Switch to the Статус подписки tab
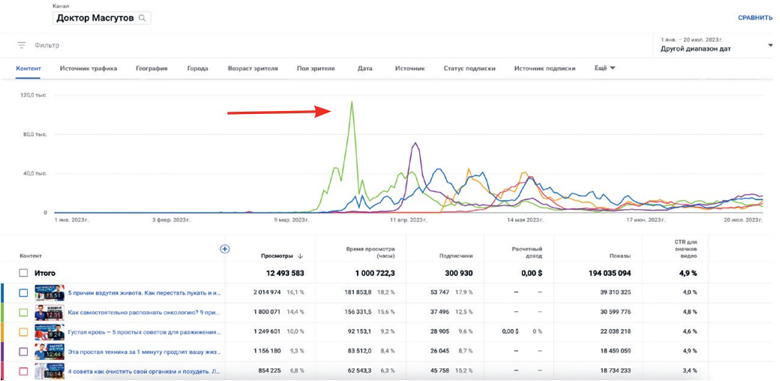This screenshot has width=780, height=381. pos(469,69)
